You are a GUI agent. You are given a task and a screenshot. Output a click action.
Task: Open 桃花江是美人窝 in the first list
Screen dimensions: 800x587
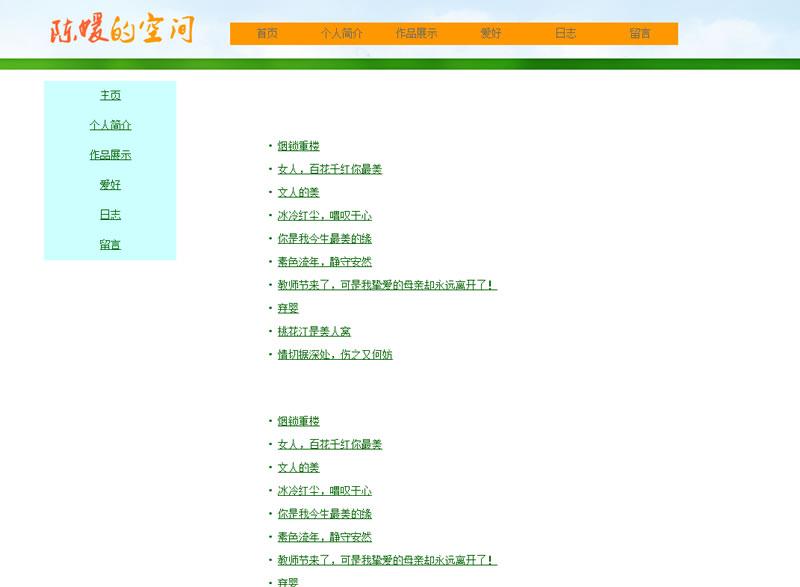[314, 332]
